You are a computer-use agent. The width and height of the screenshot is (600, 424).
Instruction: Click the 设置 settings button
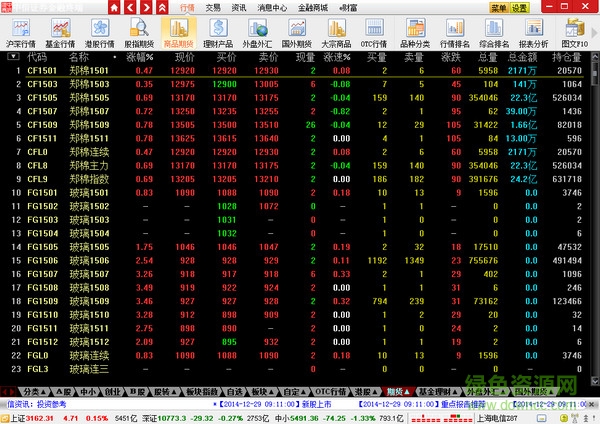(520, 8)
